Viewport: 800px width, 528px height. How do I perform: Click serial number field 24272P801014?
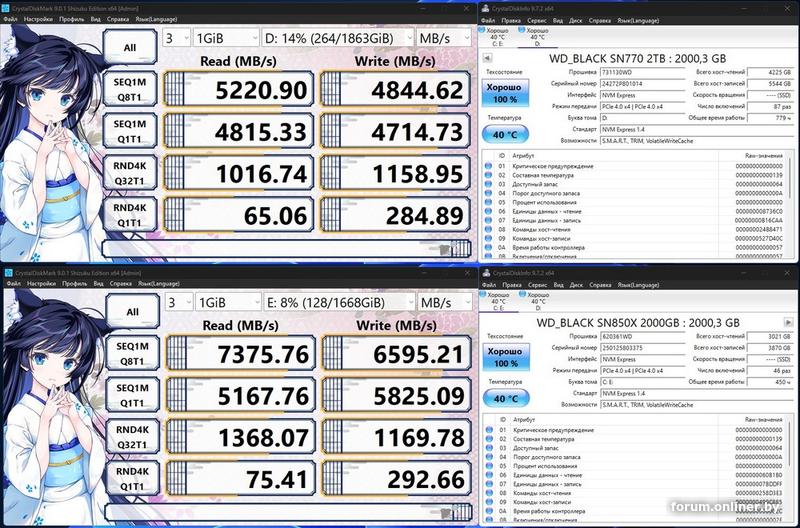pos(642,84)
